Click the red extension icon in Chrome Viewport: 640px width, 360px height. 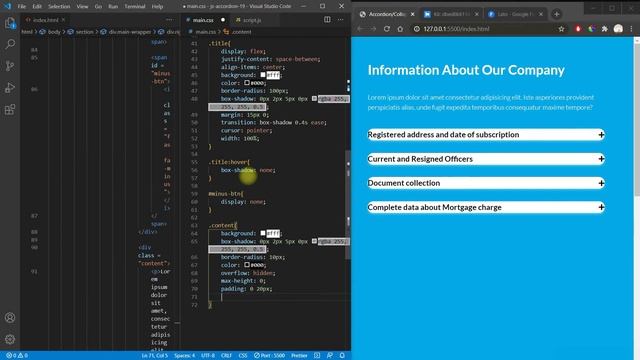(578, 29)
